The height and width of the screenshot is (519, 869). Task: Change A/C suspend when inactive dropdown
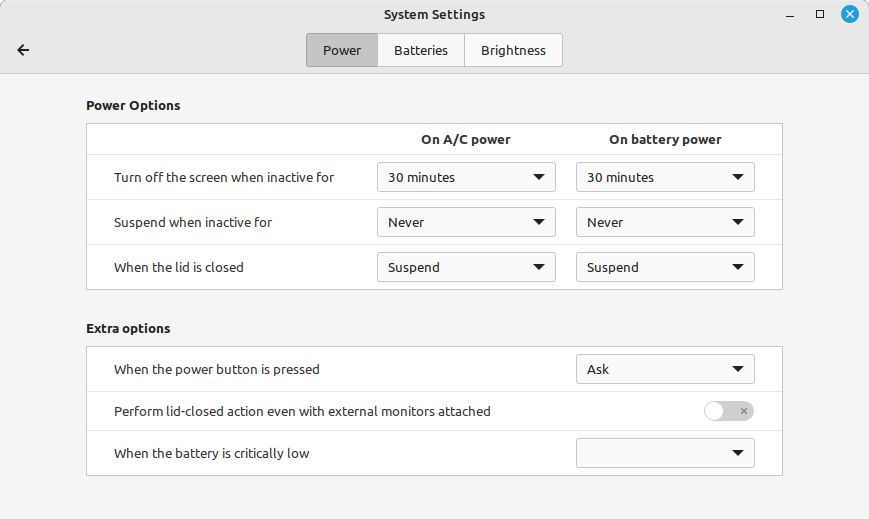point(466,222)
